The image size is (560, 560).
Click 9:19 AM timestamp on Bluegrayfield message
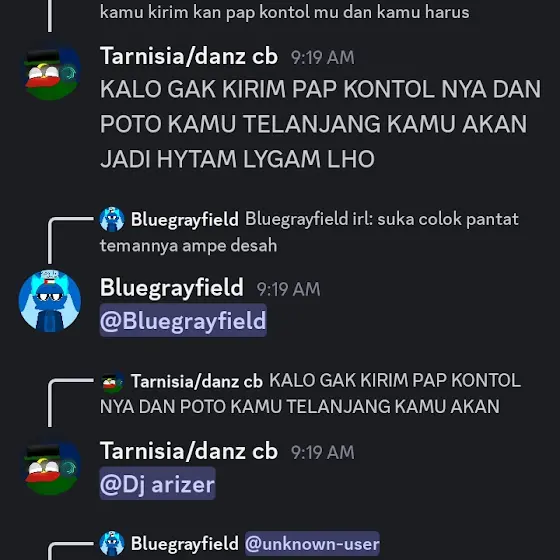pos(288,289)
